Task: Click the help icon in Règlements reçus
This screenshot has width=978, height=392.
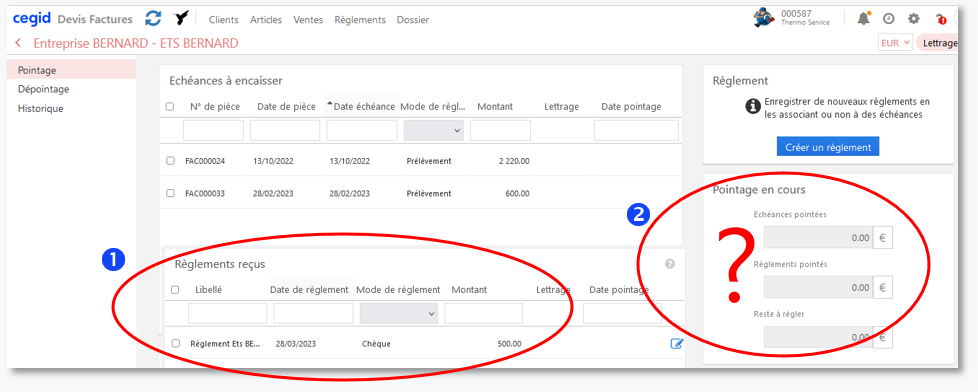Action: pyautogui.click(x=670, y=264)
